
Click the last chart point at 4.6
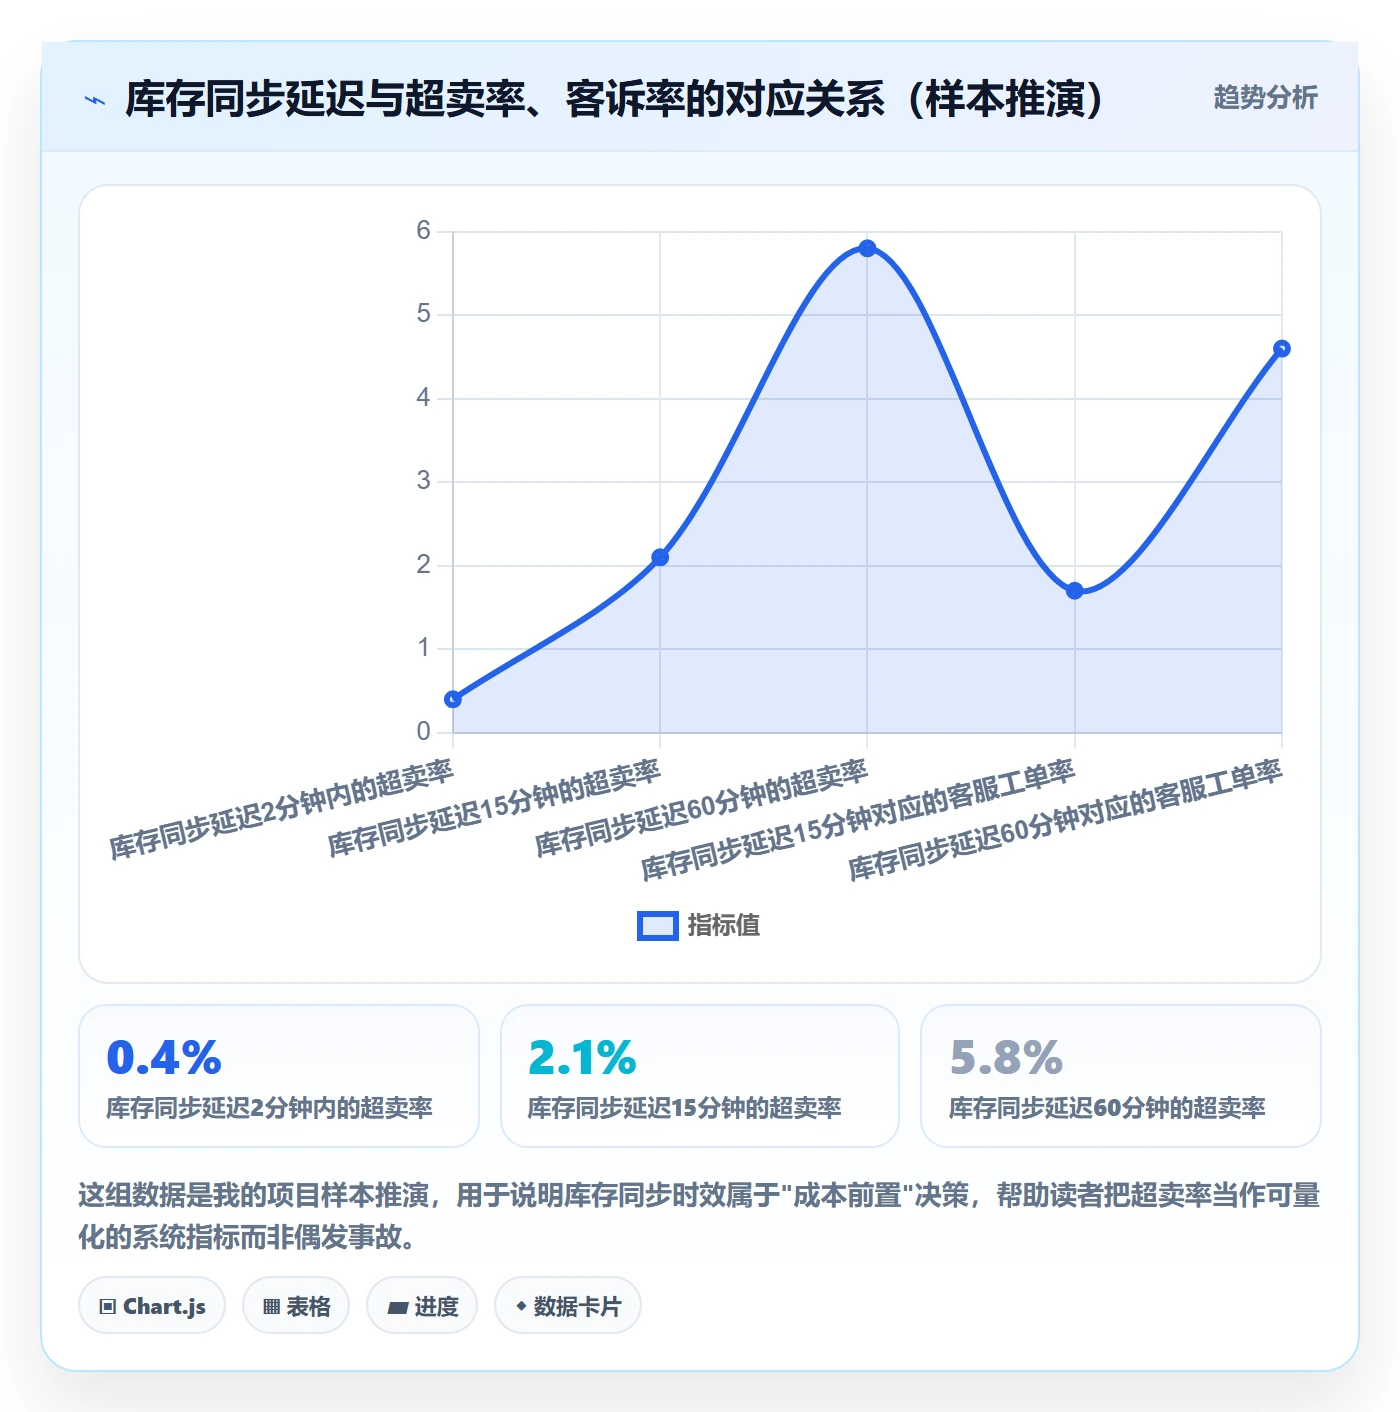click(x=1282, y=349)
